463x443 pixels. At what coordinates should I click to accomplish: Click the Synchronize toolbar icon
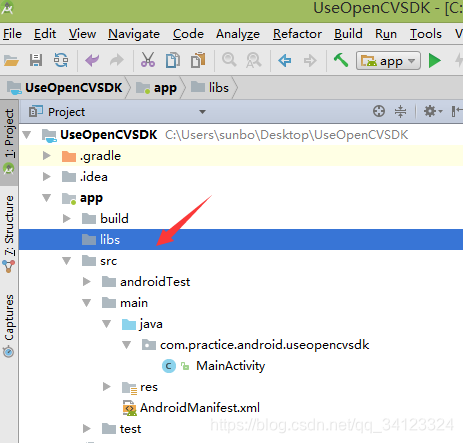61,61
